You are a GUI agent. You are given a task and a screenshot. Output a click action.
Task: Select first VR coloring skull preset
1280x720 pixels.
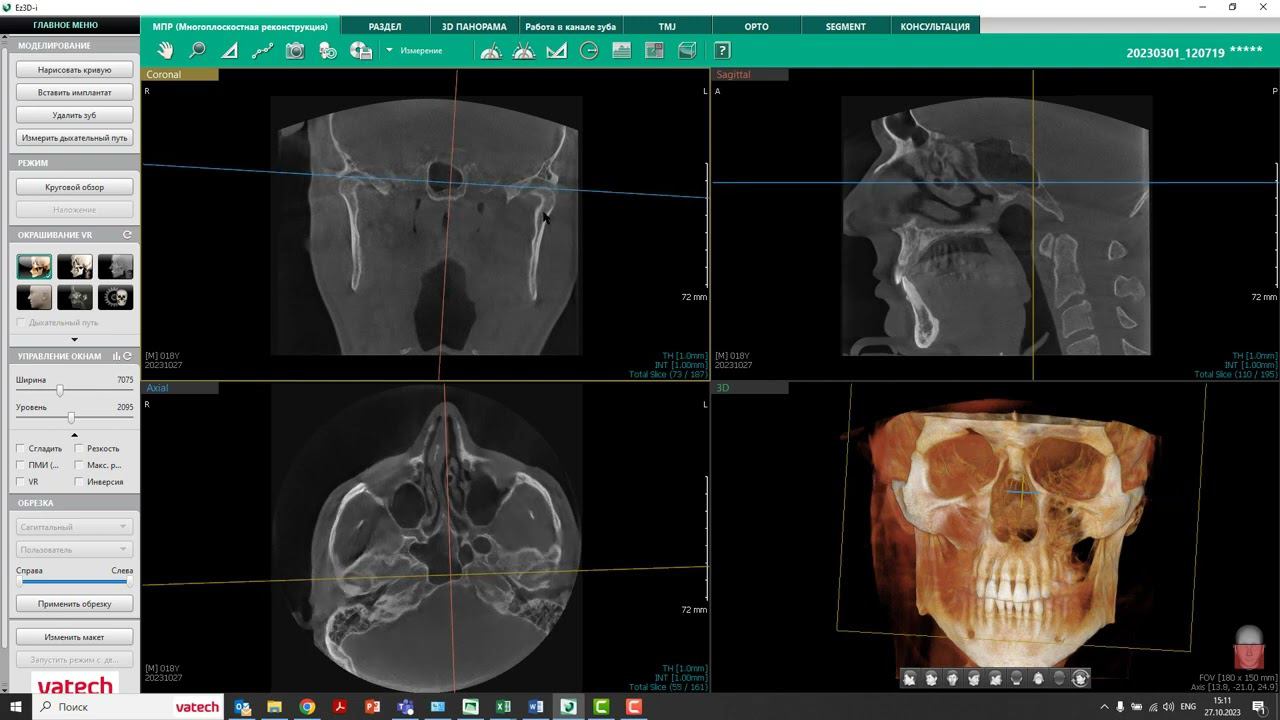point(34,267)
